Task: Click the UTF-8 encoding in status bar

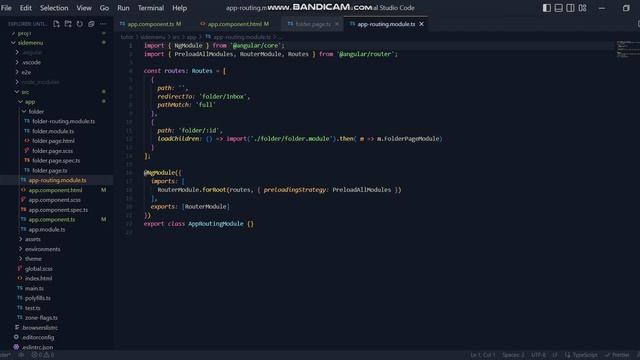Action: [538, 355]
